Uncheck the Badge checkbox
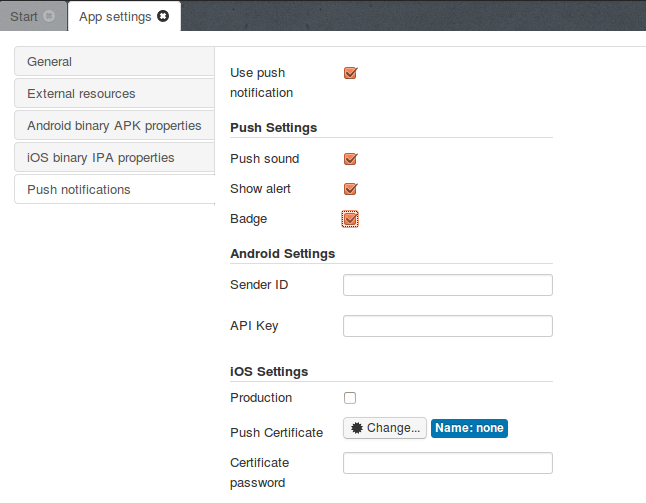The image size is (646, 503). pyautogui.click(x=350, y=219)
